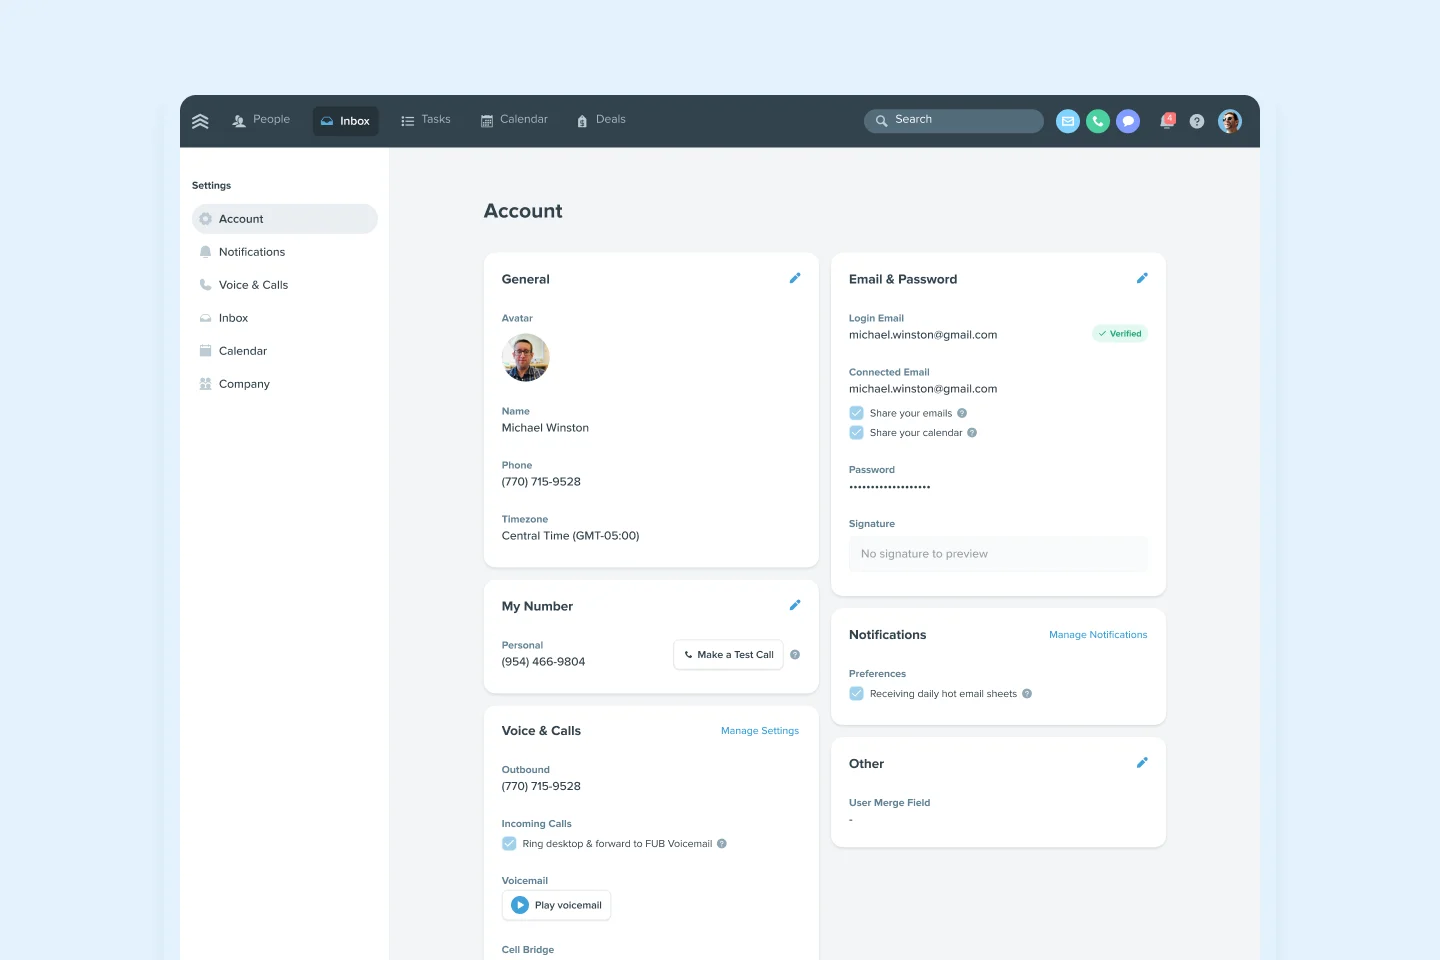The image size is (1440, 960).
Task: Edit My Number with pencil icon
Action: pos(795,605)
